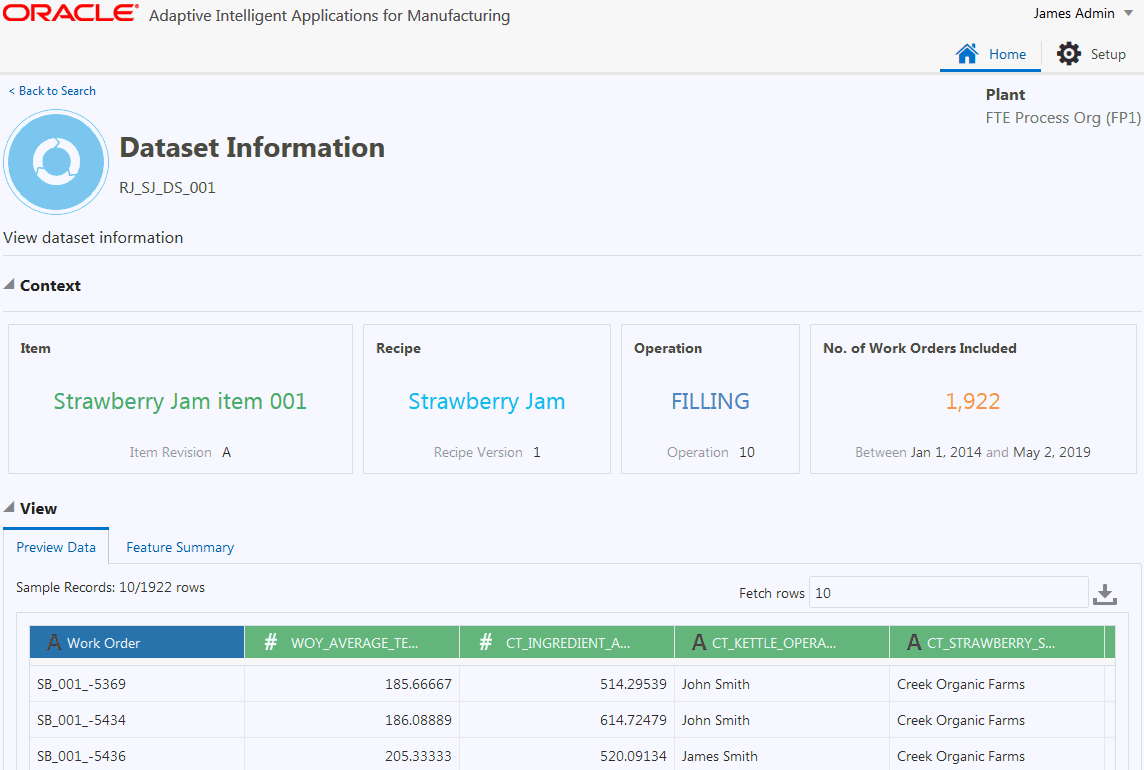Click the Recipe Version 1 label
Screen dimensions: 1144x770
[x=487, y=453]
